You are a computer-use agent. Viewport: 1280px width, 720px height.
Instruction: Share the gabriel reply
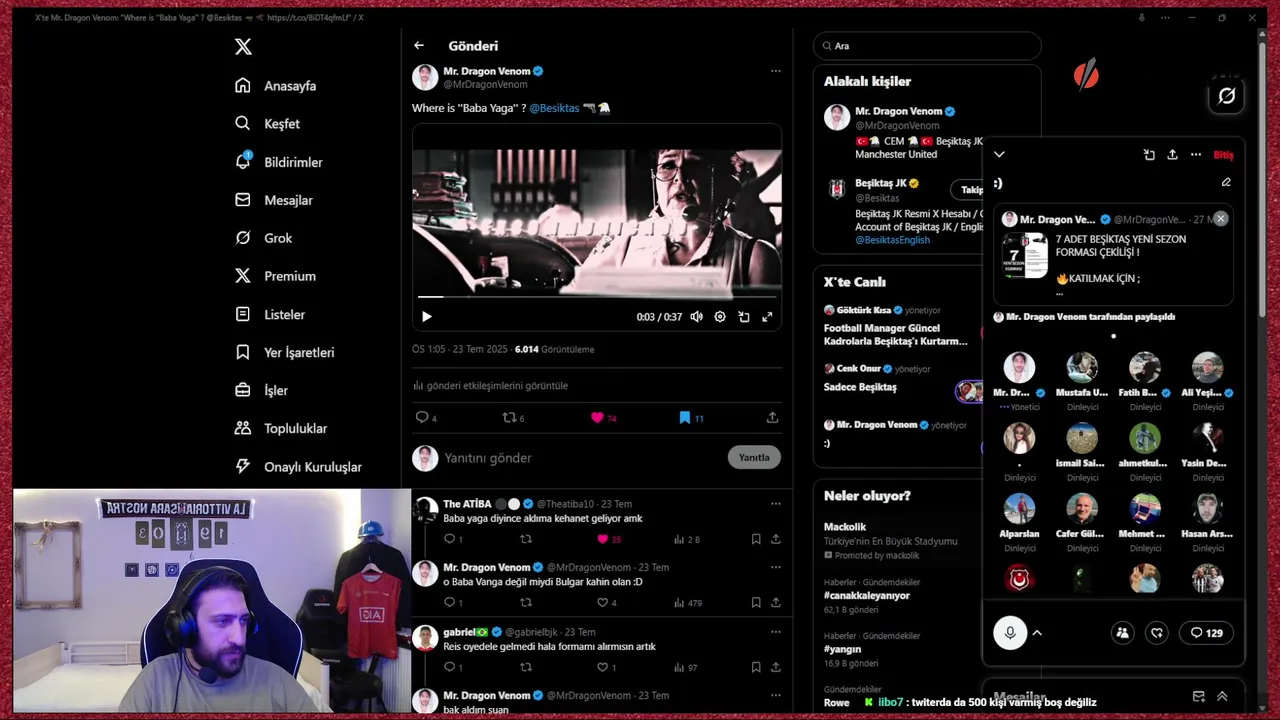click(x=775, y=667)
